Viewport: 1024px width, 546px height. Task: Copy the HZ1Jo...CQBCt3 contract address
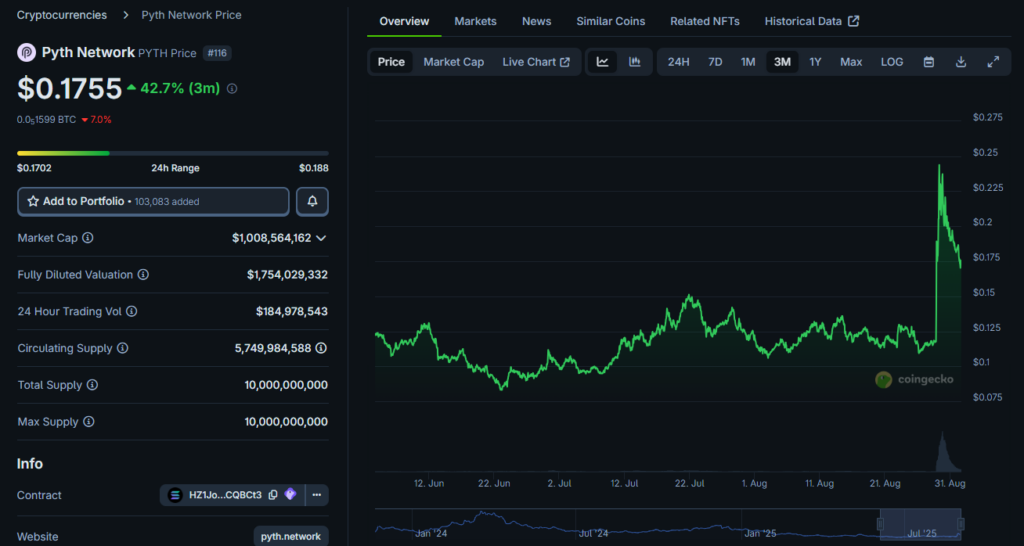[273, 495]
